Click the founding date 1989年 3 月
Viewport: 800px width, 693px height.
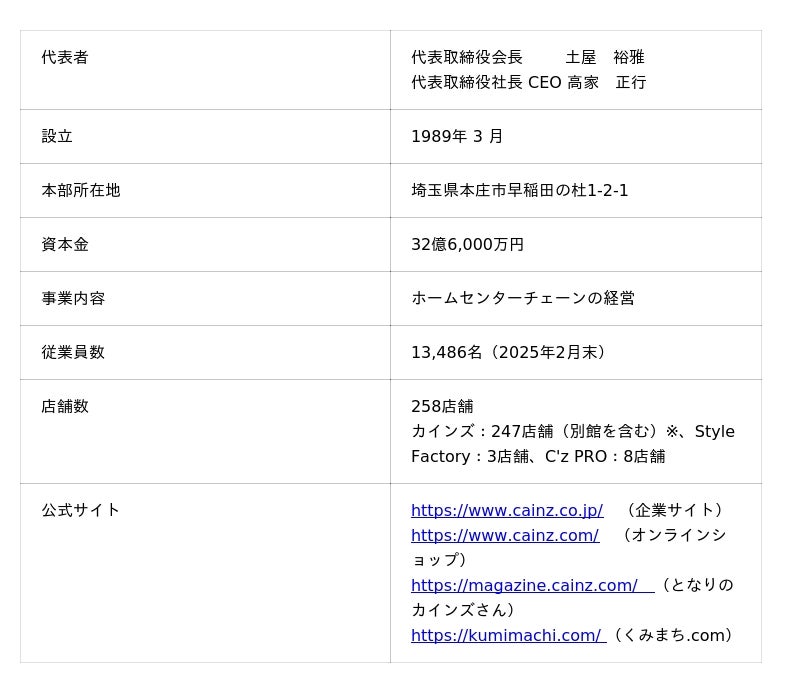tap(457, 136)
